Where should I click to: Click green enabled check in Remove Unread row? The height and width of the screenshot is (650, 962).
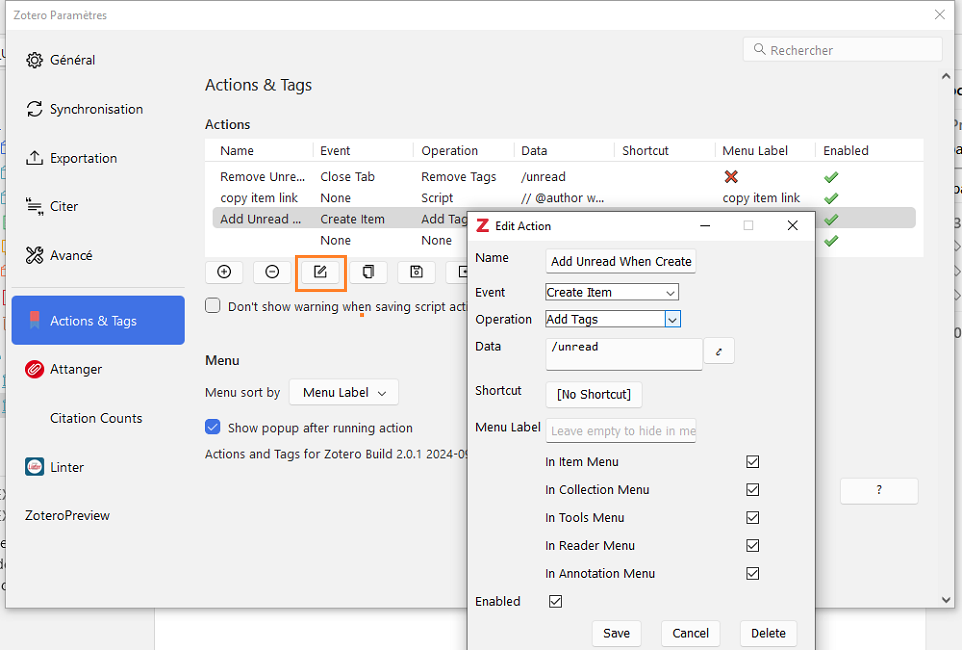tap(831, 177)
